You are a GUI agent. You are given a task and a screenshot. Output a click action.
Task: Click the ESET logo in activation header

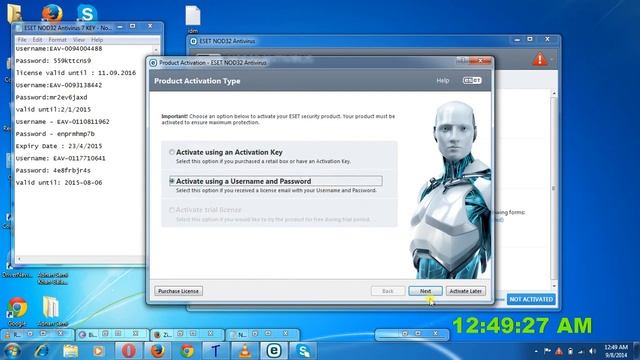[472, 80]
